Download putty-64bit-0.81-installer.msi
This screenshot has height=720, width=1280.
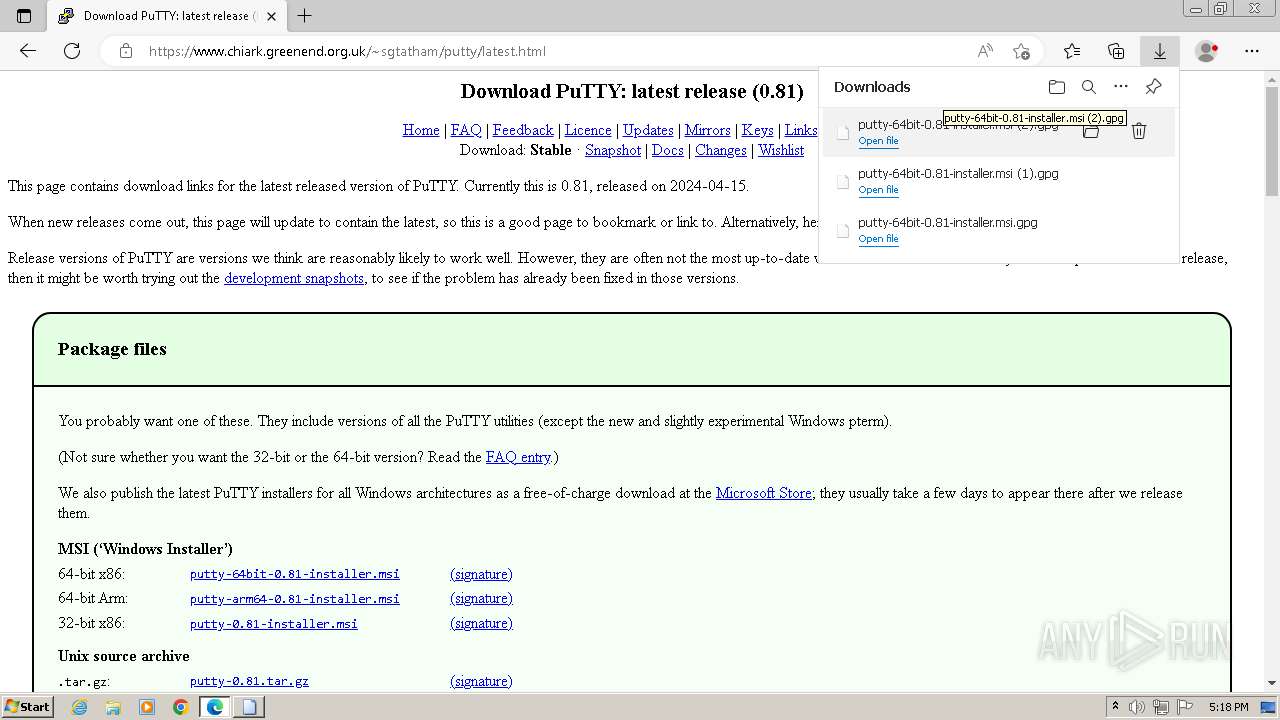click(295, 574)
